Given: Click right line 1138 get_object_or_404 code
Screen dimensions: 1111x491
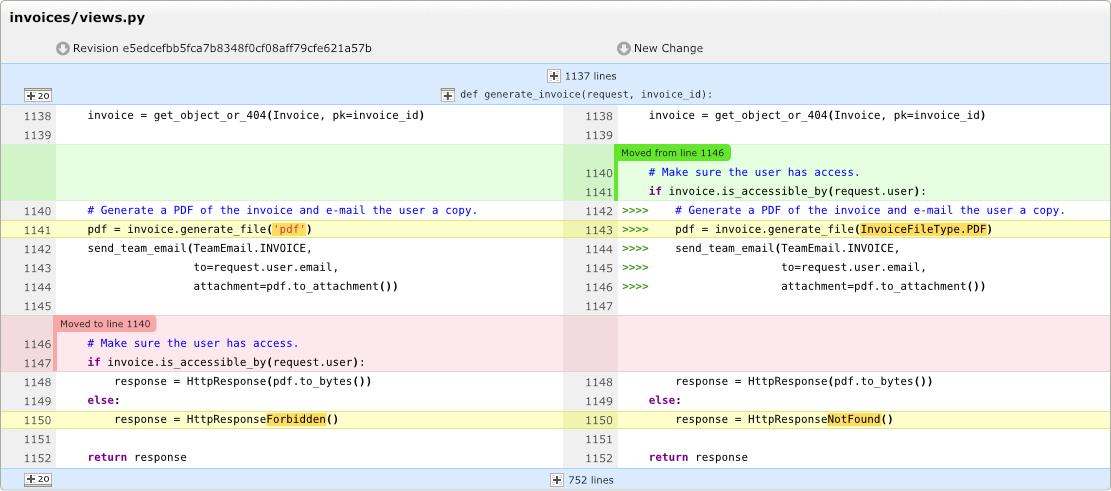Looking at the screenshot, I should coord(817,115).
